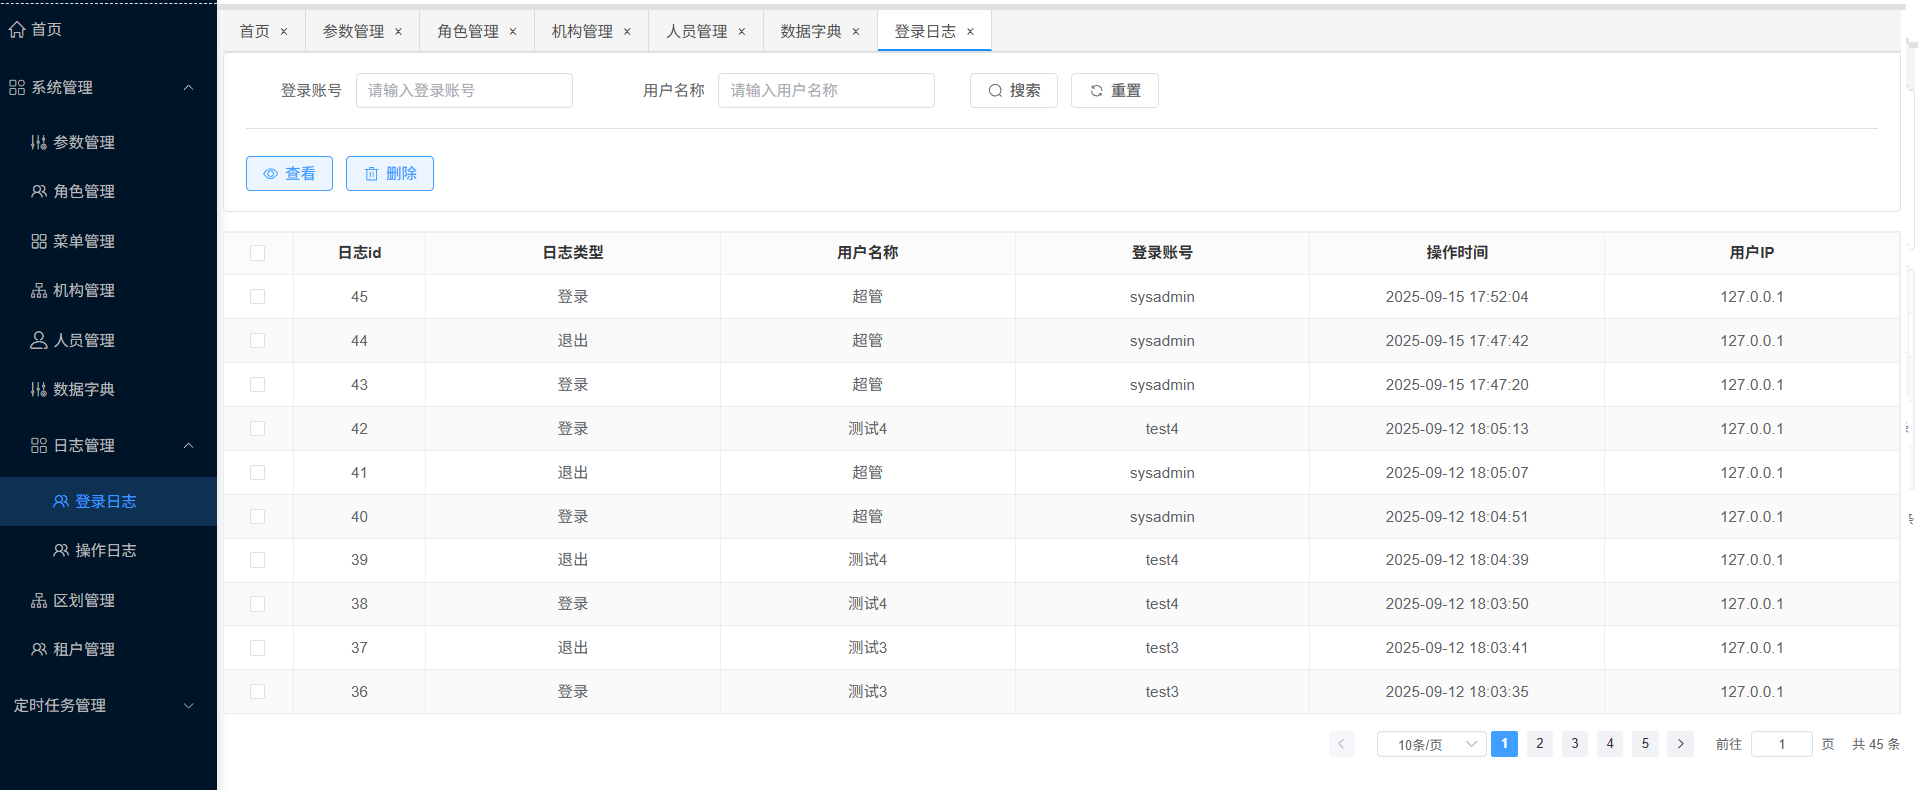This screenshot has height=790, width=1918.
Task: Tick the checkbox for log id 43
Action: pos(258,385)
